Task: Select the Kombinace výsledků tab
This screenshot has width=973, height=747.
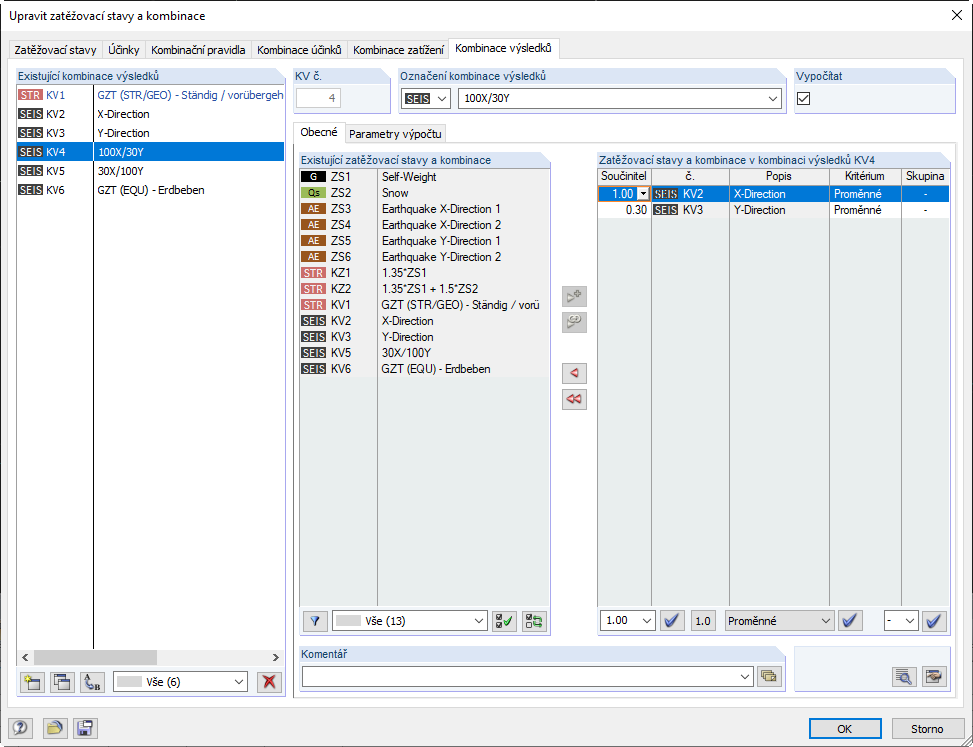Action: (x=503, y=48)
